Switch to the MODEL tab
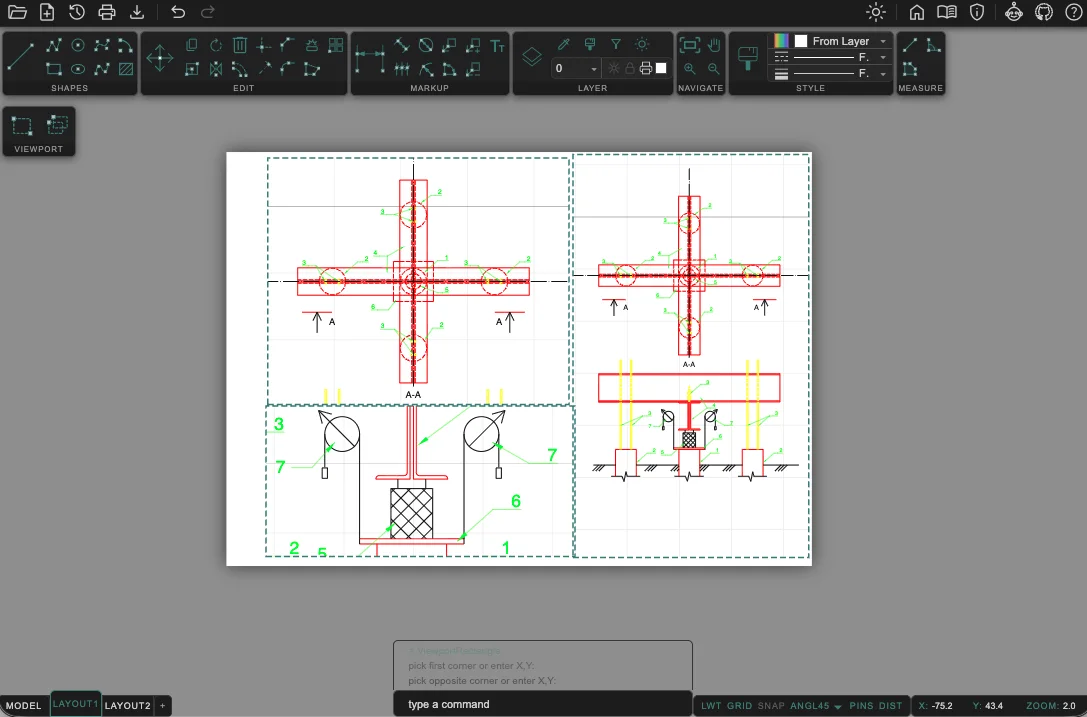The image size is (1087, 717). pyautogui.click(x=24, y=705)
